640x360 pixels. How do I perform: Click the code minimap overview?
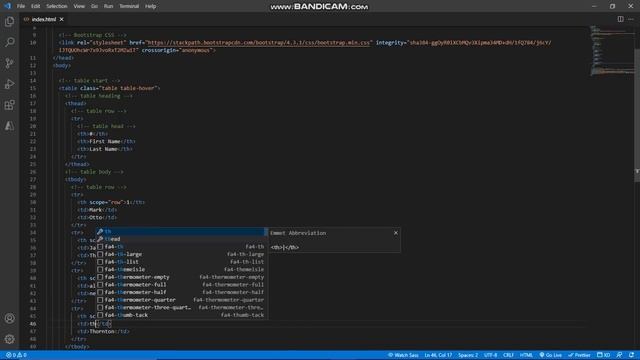pos(611,51)
